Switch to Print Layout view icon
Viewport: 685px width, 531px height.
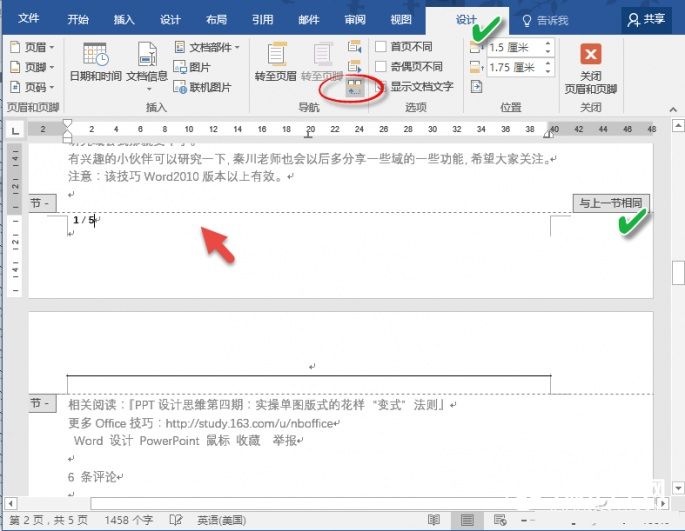[x=467, y=520]
